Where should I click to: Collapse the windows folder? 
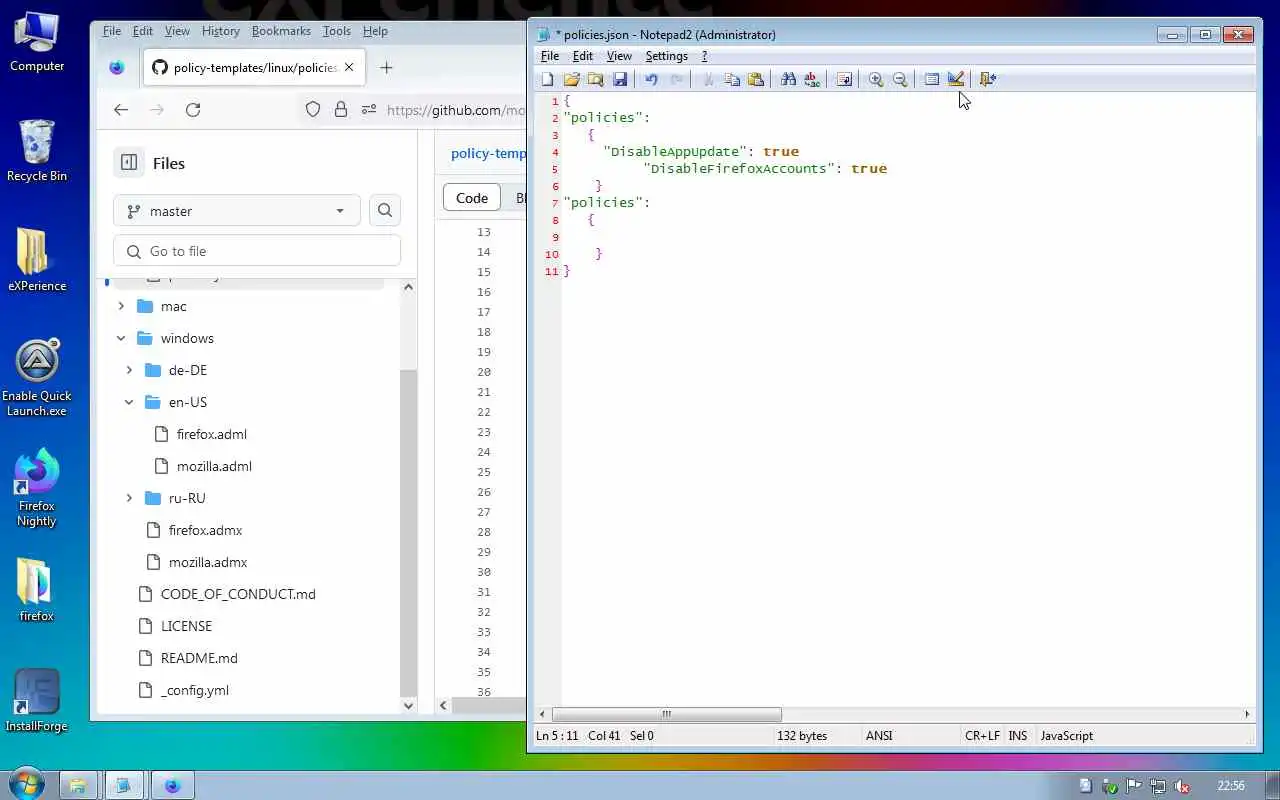point(121,338)
